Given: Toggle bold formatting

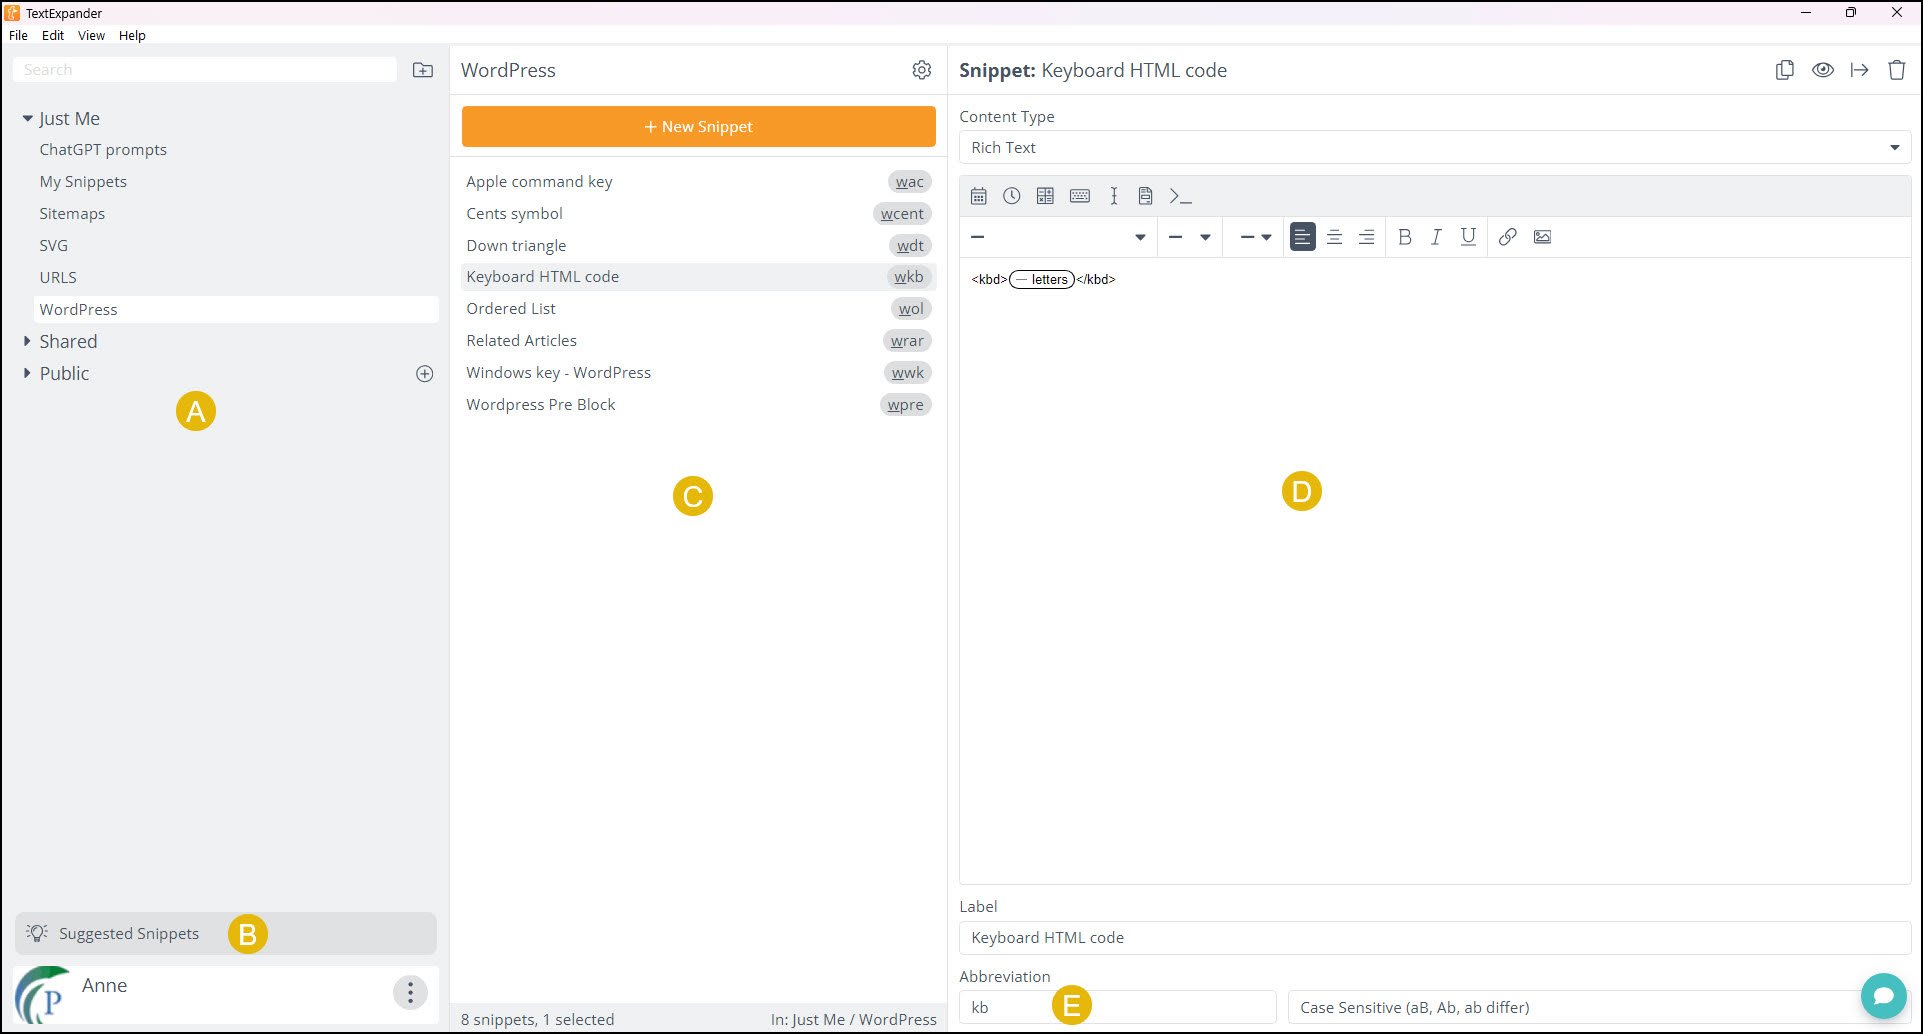Looking at the screenshot, I should (x=1405, y=237).
